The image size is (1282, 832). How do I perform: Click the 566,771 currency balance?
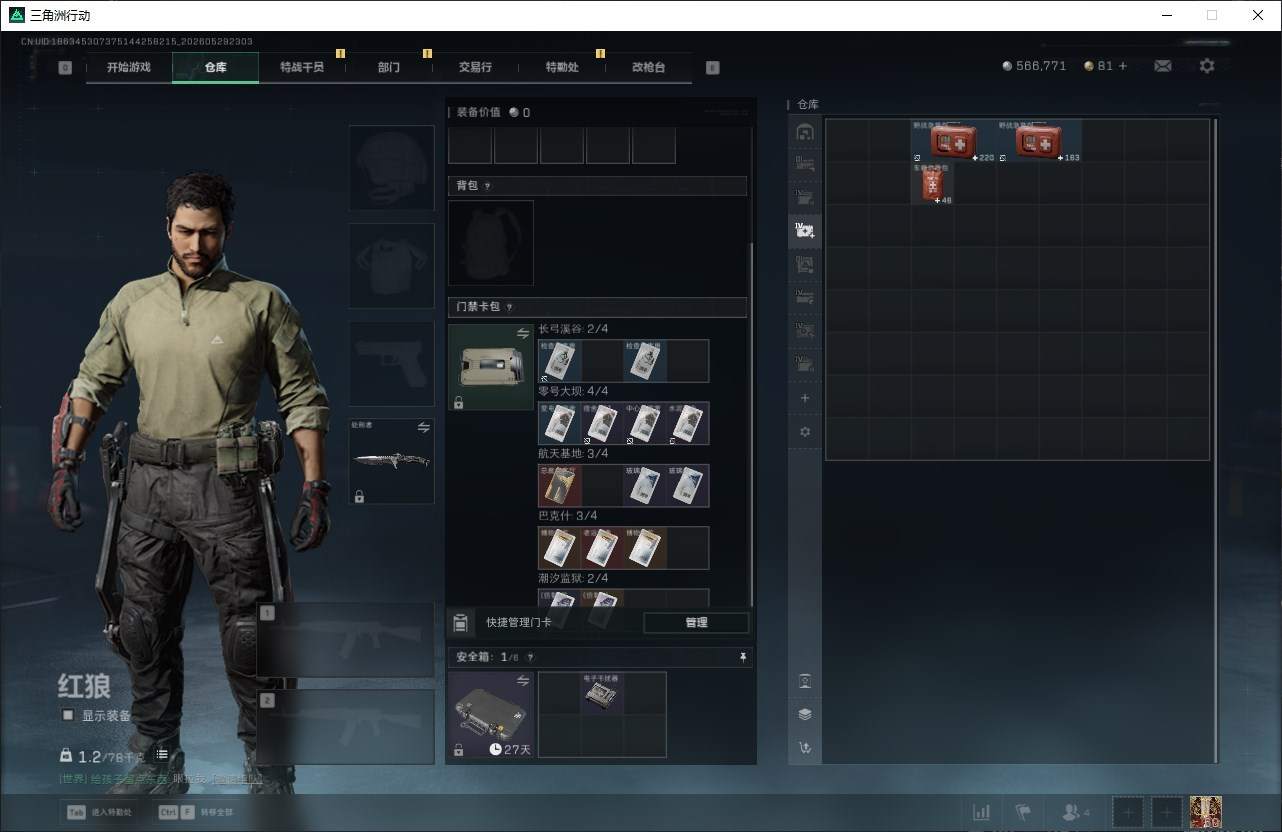tap(1035, 66)
